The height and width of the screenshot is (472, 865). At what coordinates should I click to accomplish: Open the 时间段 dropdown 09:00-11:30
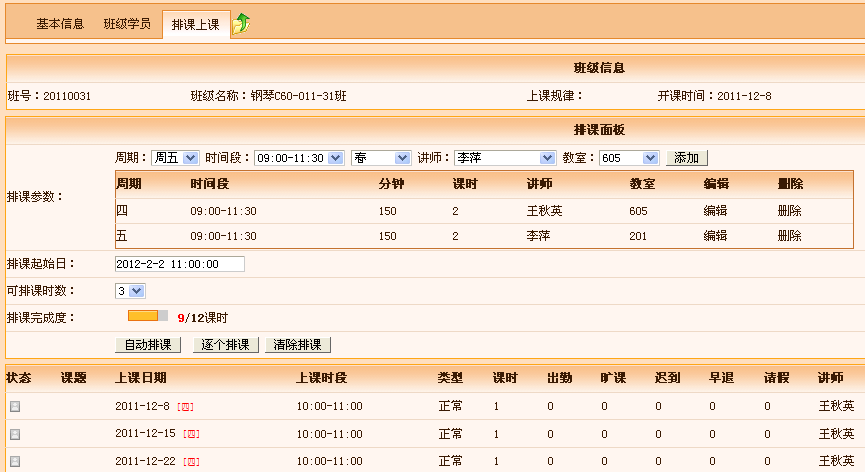pyautogui.click(x=299, y=158)
